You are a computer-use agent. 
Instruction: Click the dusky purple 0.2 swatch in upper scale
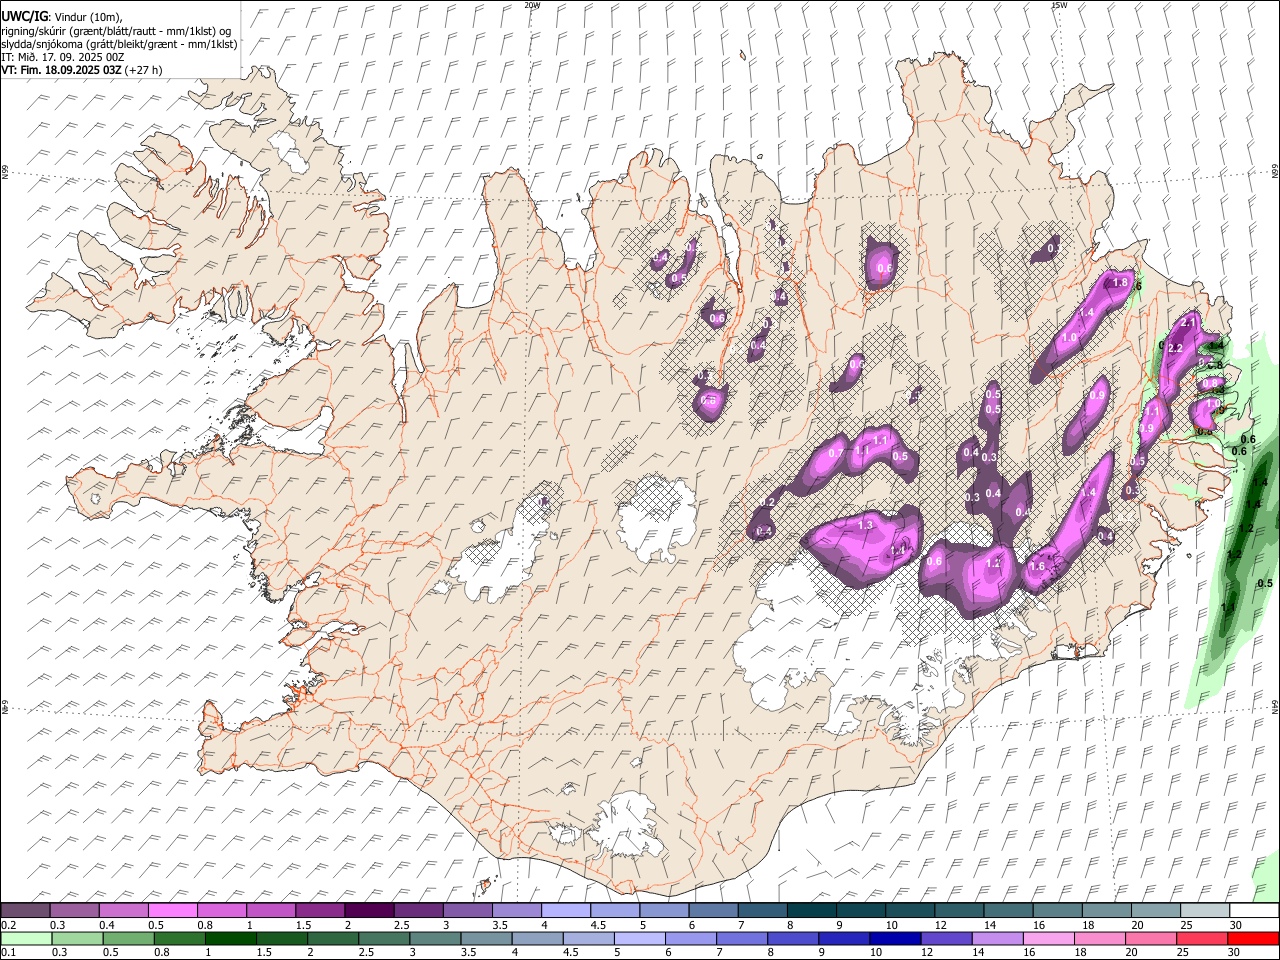tap(25, 911)
